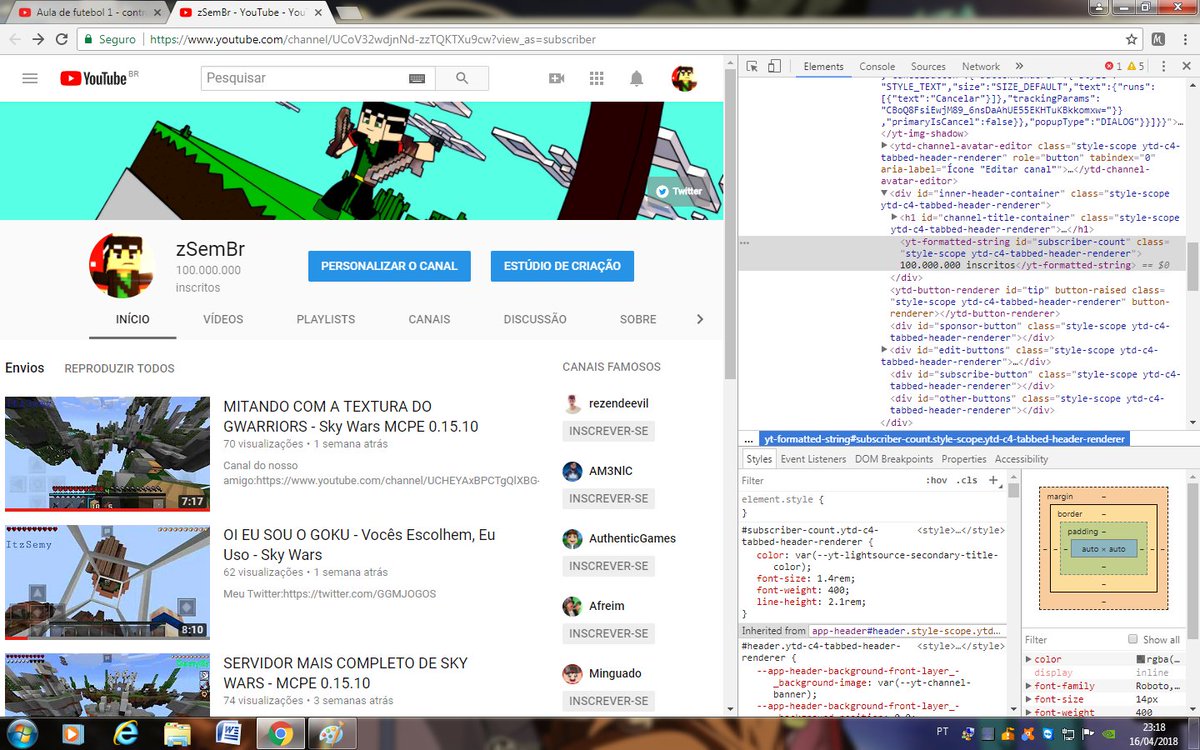
Task: Open the account avatar menu in YouTube header
Action: tap(684, 78)
